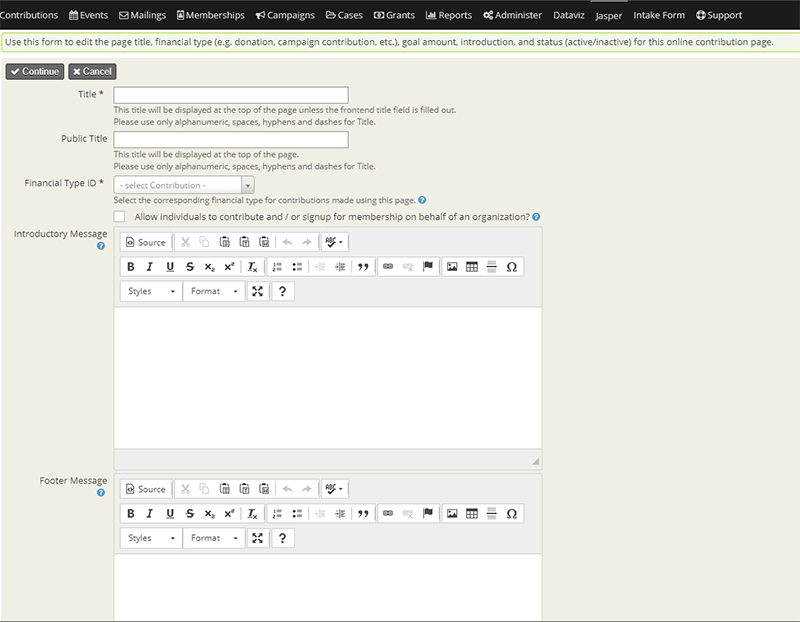Insert a table in the Introductory Message editor
Image resolution: width=800 pixels, height=622 pixels.
point(470,266)
